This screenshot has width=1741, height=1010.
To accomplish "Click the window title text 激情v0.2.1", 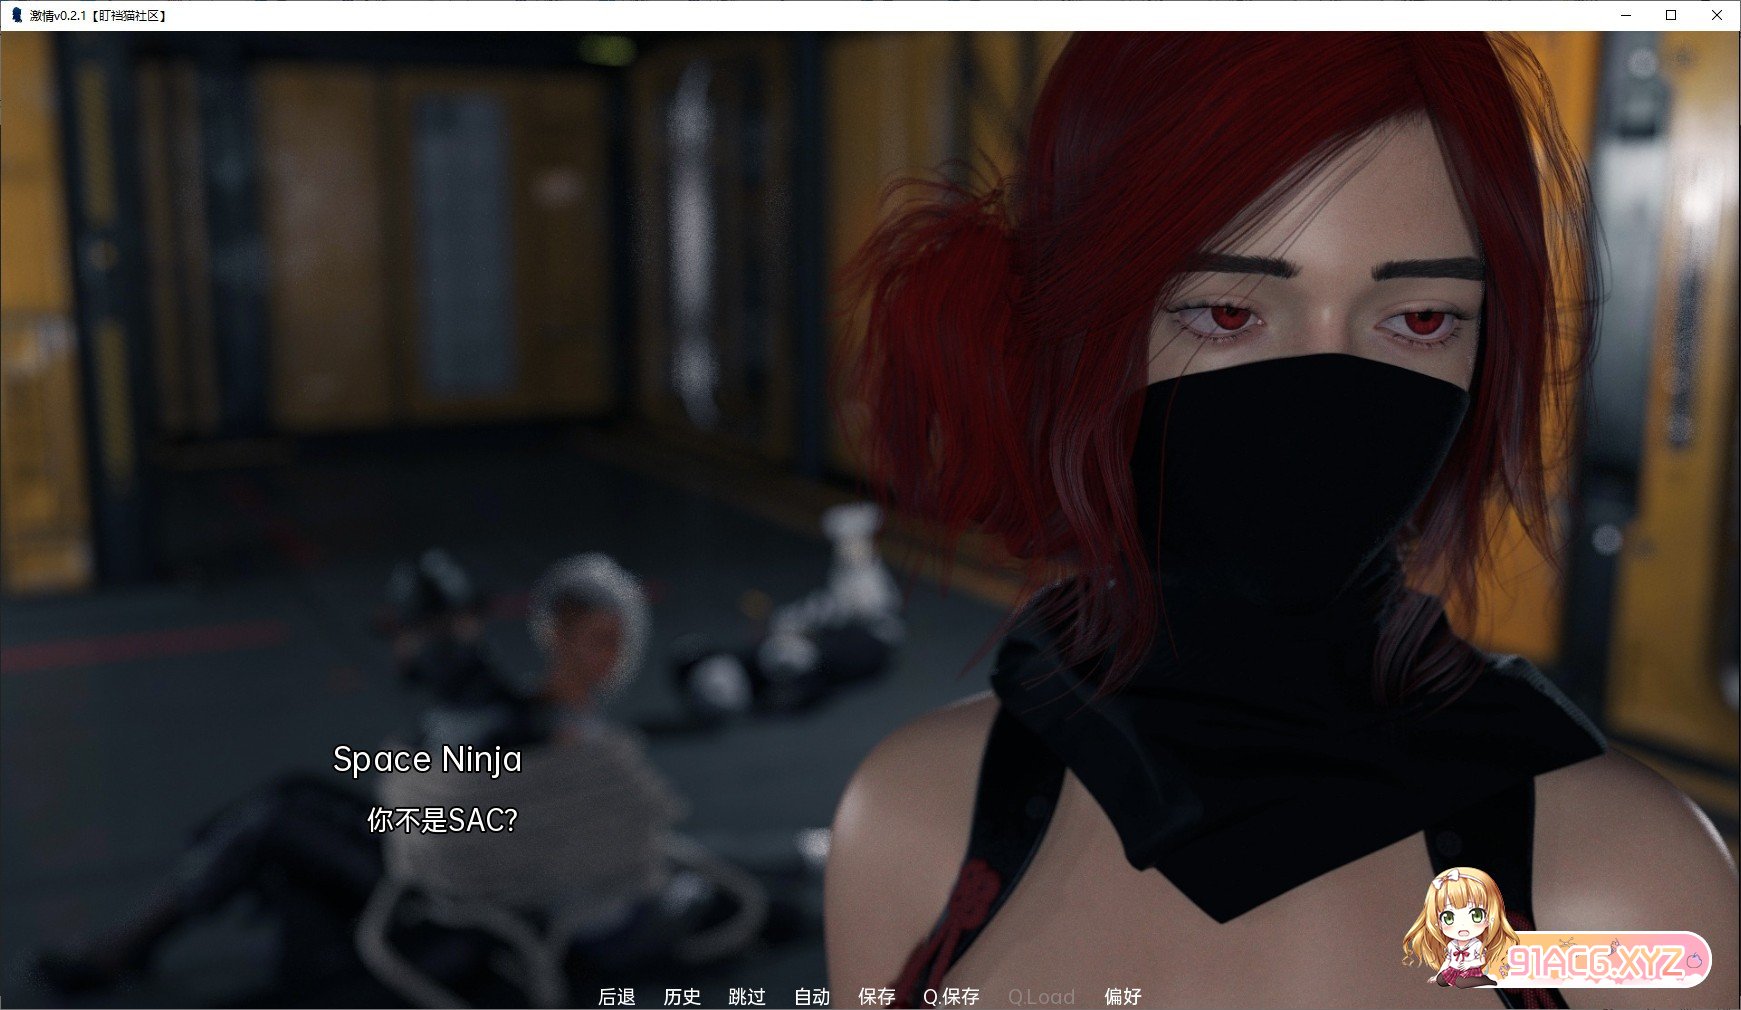I will [58, 16].
